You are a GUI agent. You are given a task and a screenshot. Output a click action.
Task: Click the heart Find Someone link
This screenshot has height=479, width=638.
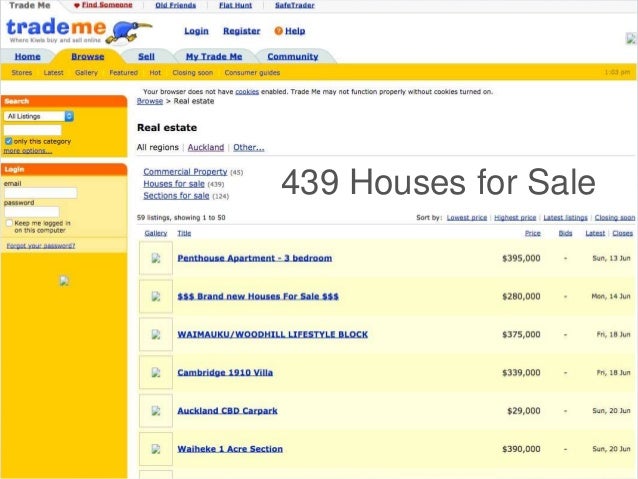tap(103, 5)
